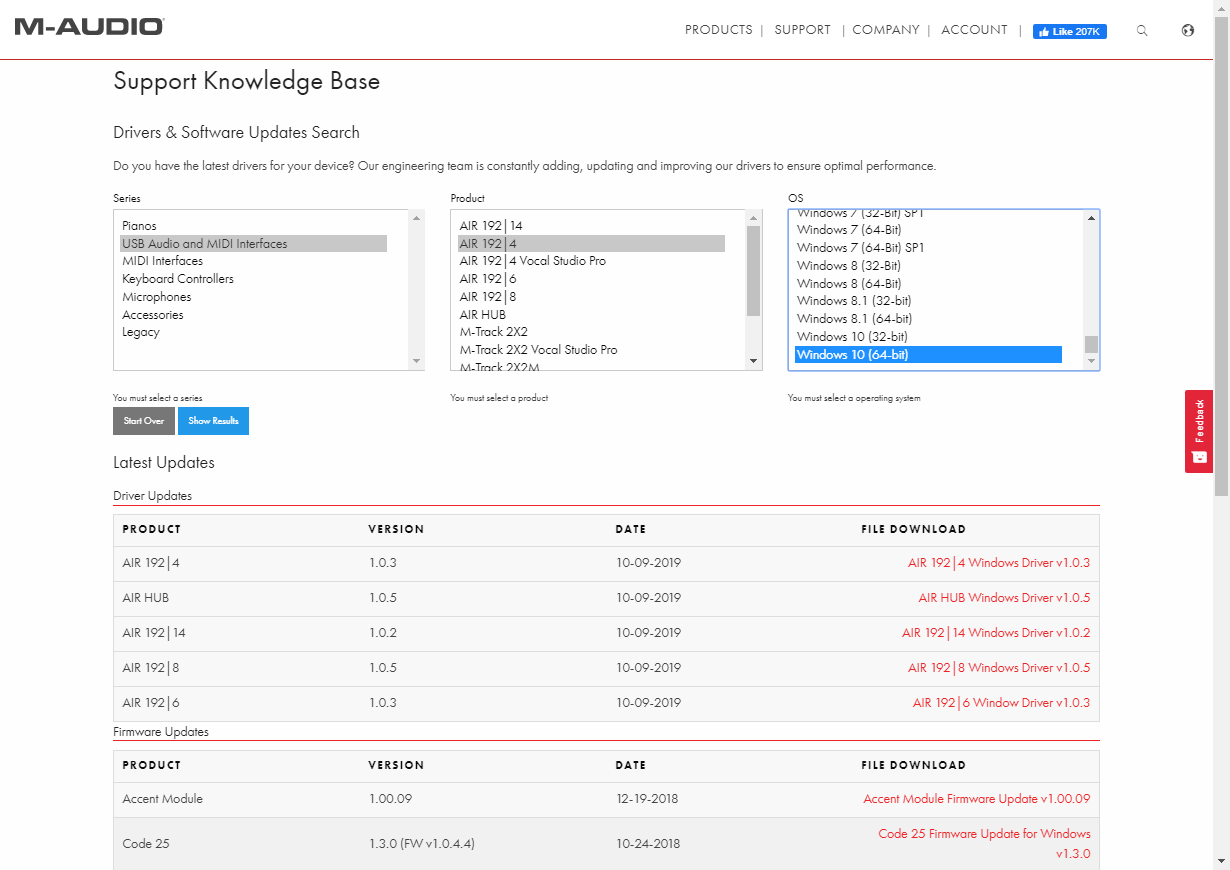
Task: Download AIR HUB Windows Driver v1.0.5
Action: point(1004,597)
